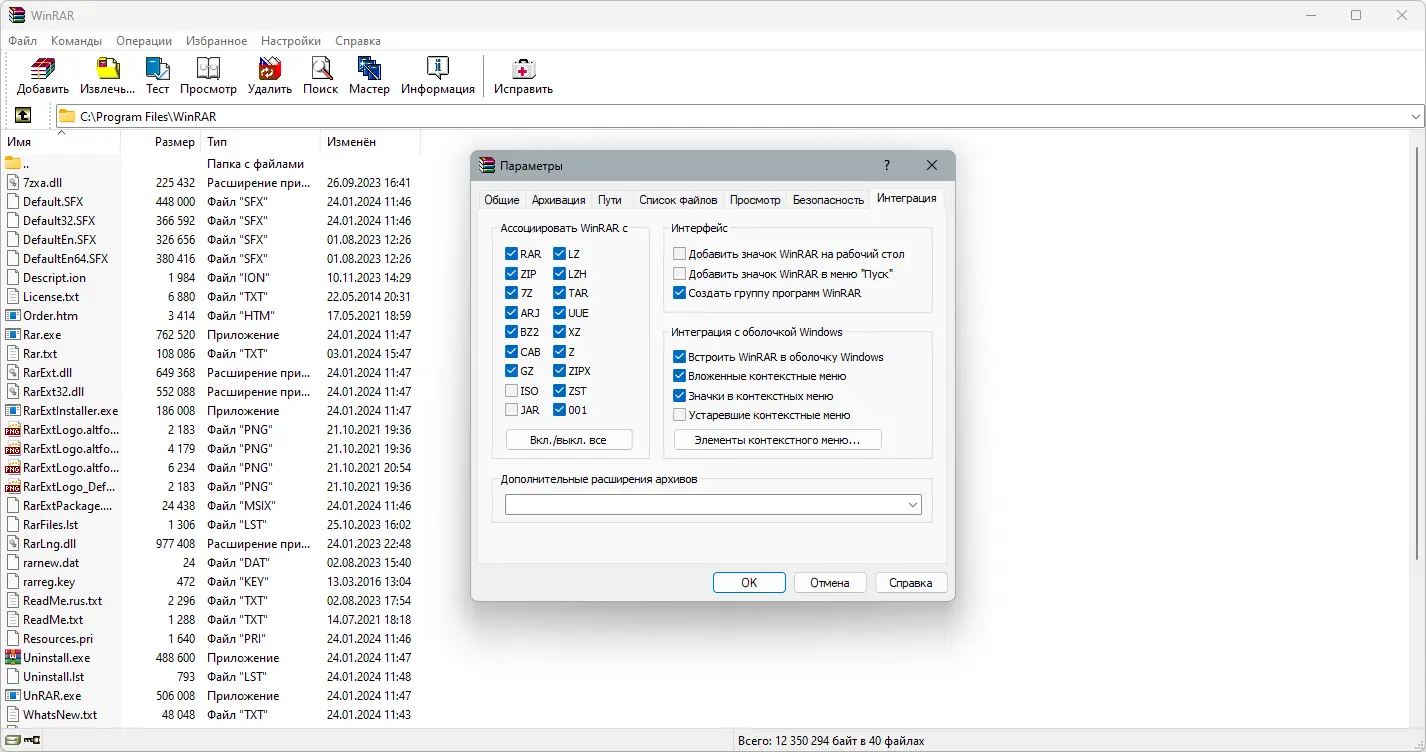The width and height of the screenshot is (1426, 752).
Task: Click the 'Вкл./выкл. все' button
Action: 569,440
